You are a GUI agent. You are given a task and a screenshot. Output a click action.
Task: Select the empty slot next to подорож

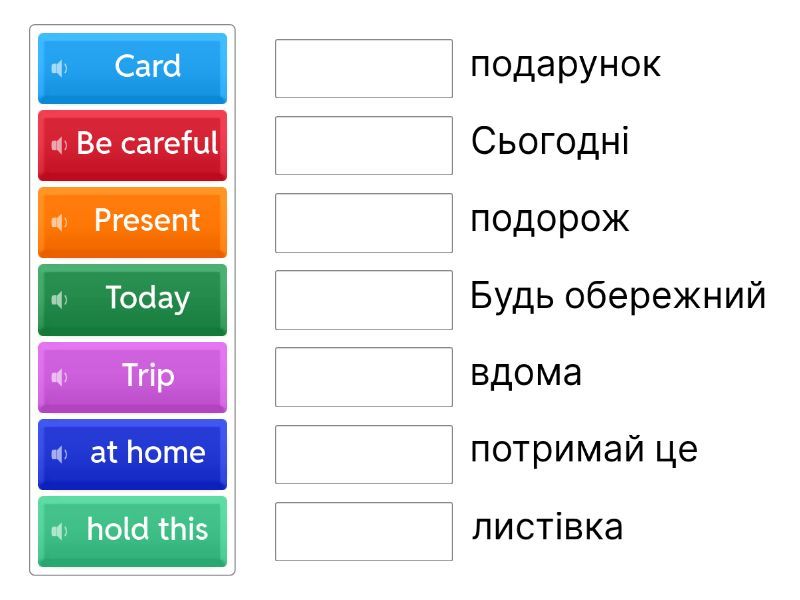(364, 222)
